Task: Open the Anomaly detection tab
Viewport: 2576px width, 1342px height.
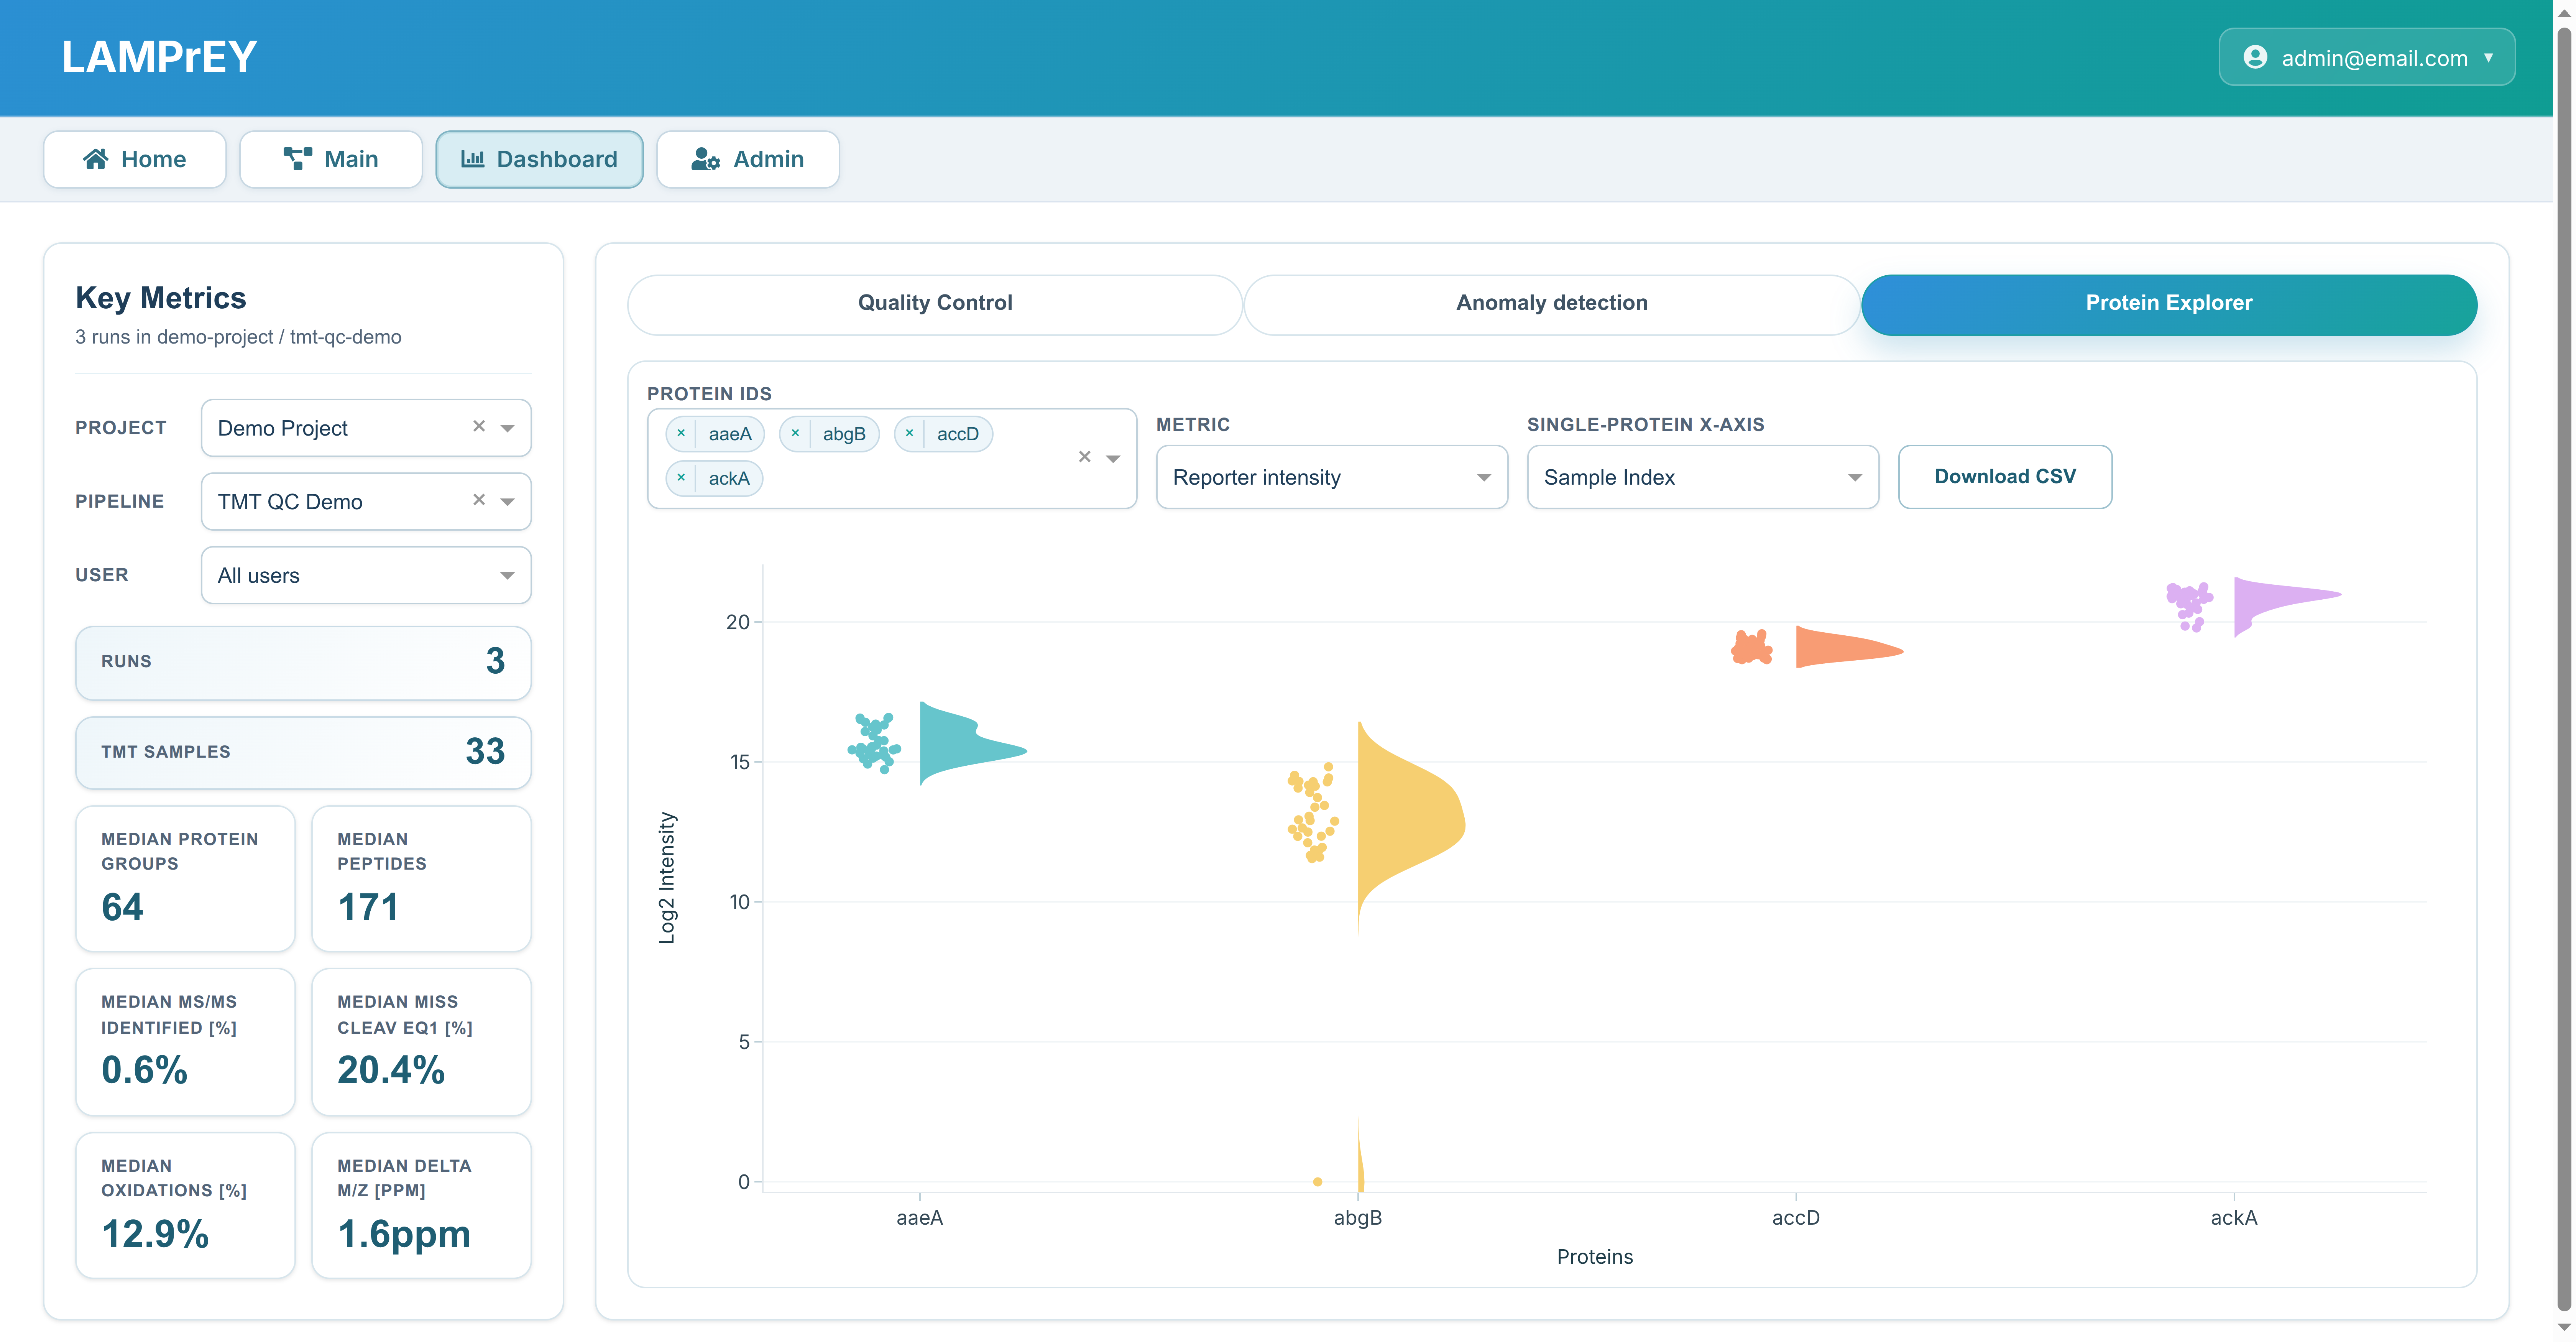Action: point(1551,303)
